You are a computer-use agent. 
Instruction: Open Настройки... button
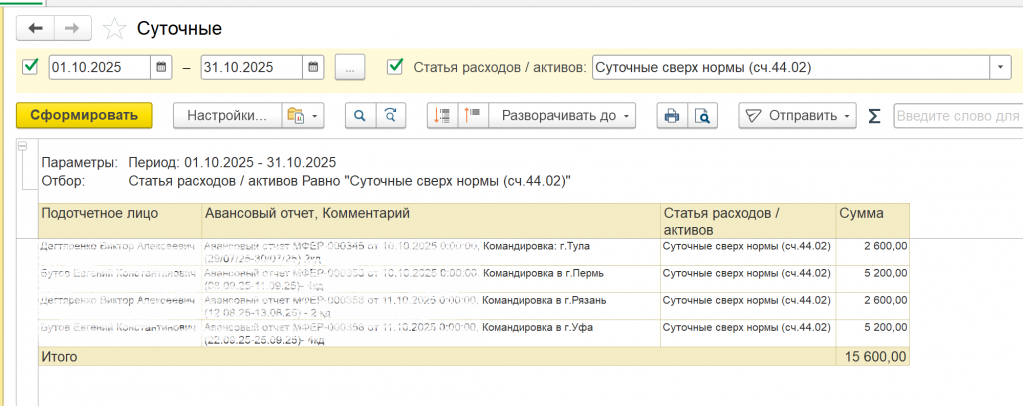228,115
